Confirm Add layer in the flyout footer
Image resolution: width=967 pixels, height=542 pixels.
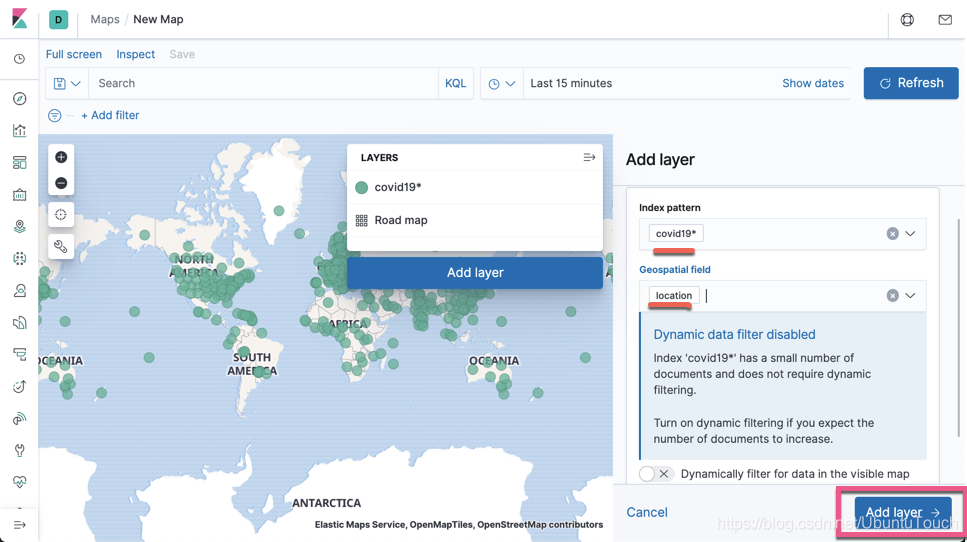coord(903,512)
